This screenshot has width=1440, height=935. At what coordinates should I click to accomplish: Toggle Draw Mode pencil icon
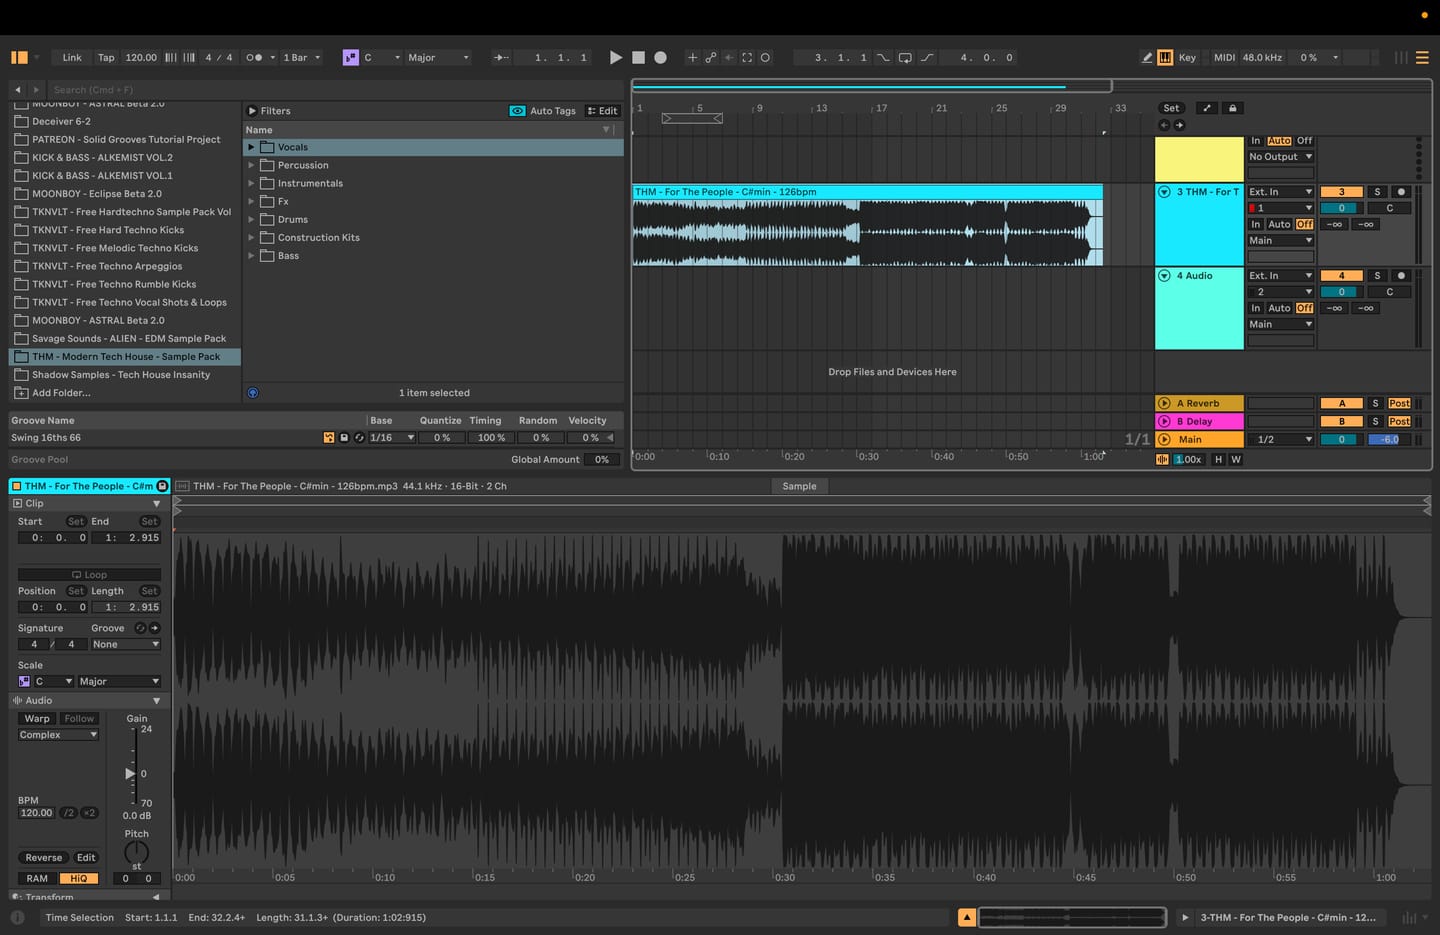tap(1147, 57)
